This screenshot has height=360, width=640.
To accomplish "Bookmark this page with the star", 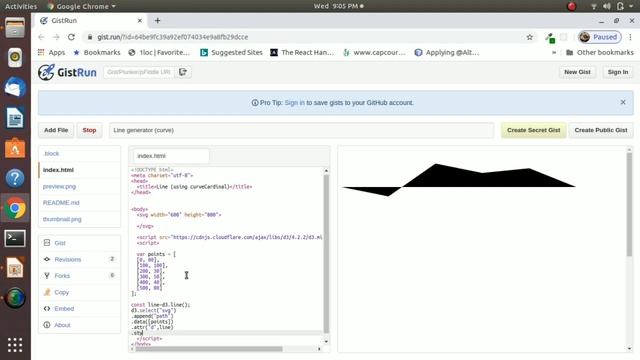I will pos(529,37).
